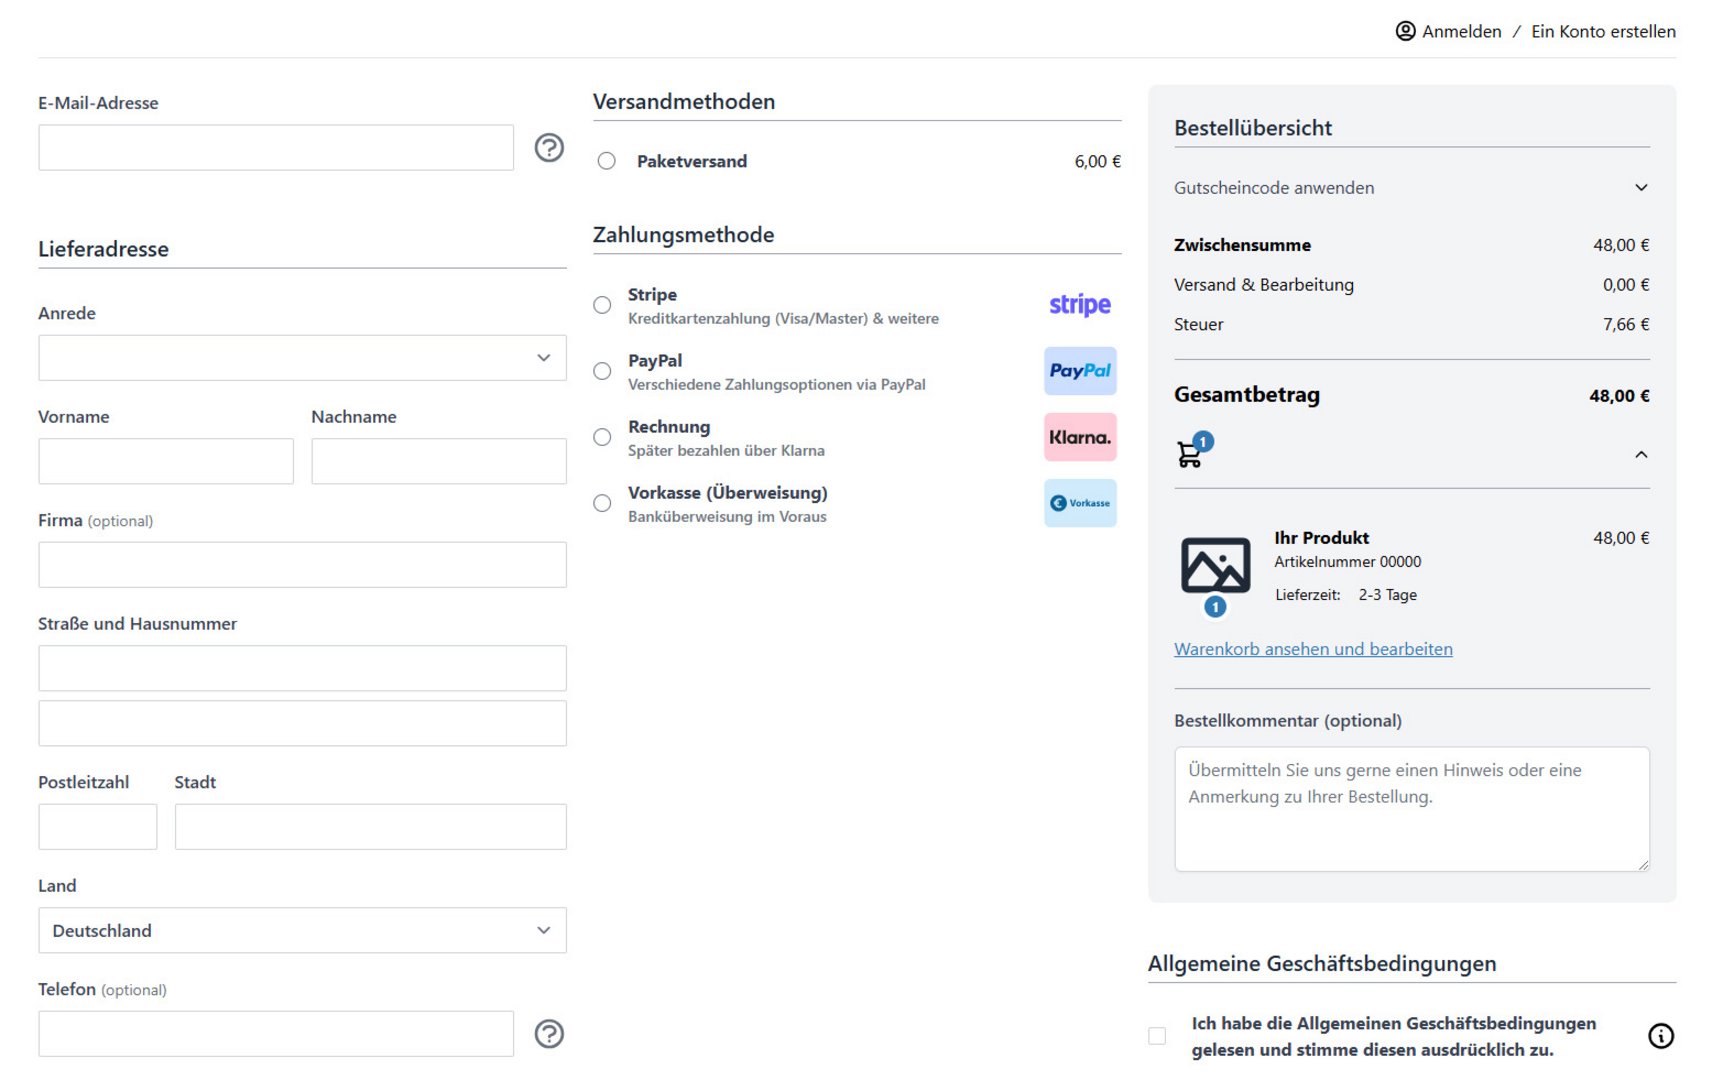Viewport: 1734px width, 1080px height.
Task: Click the Stripe logo icon
Action: click(1079, 305)
